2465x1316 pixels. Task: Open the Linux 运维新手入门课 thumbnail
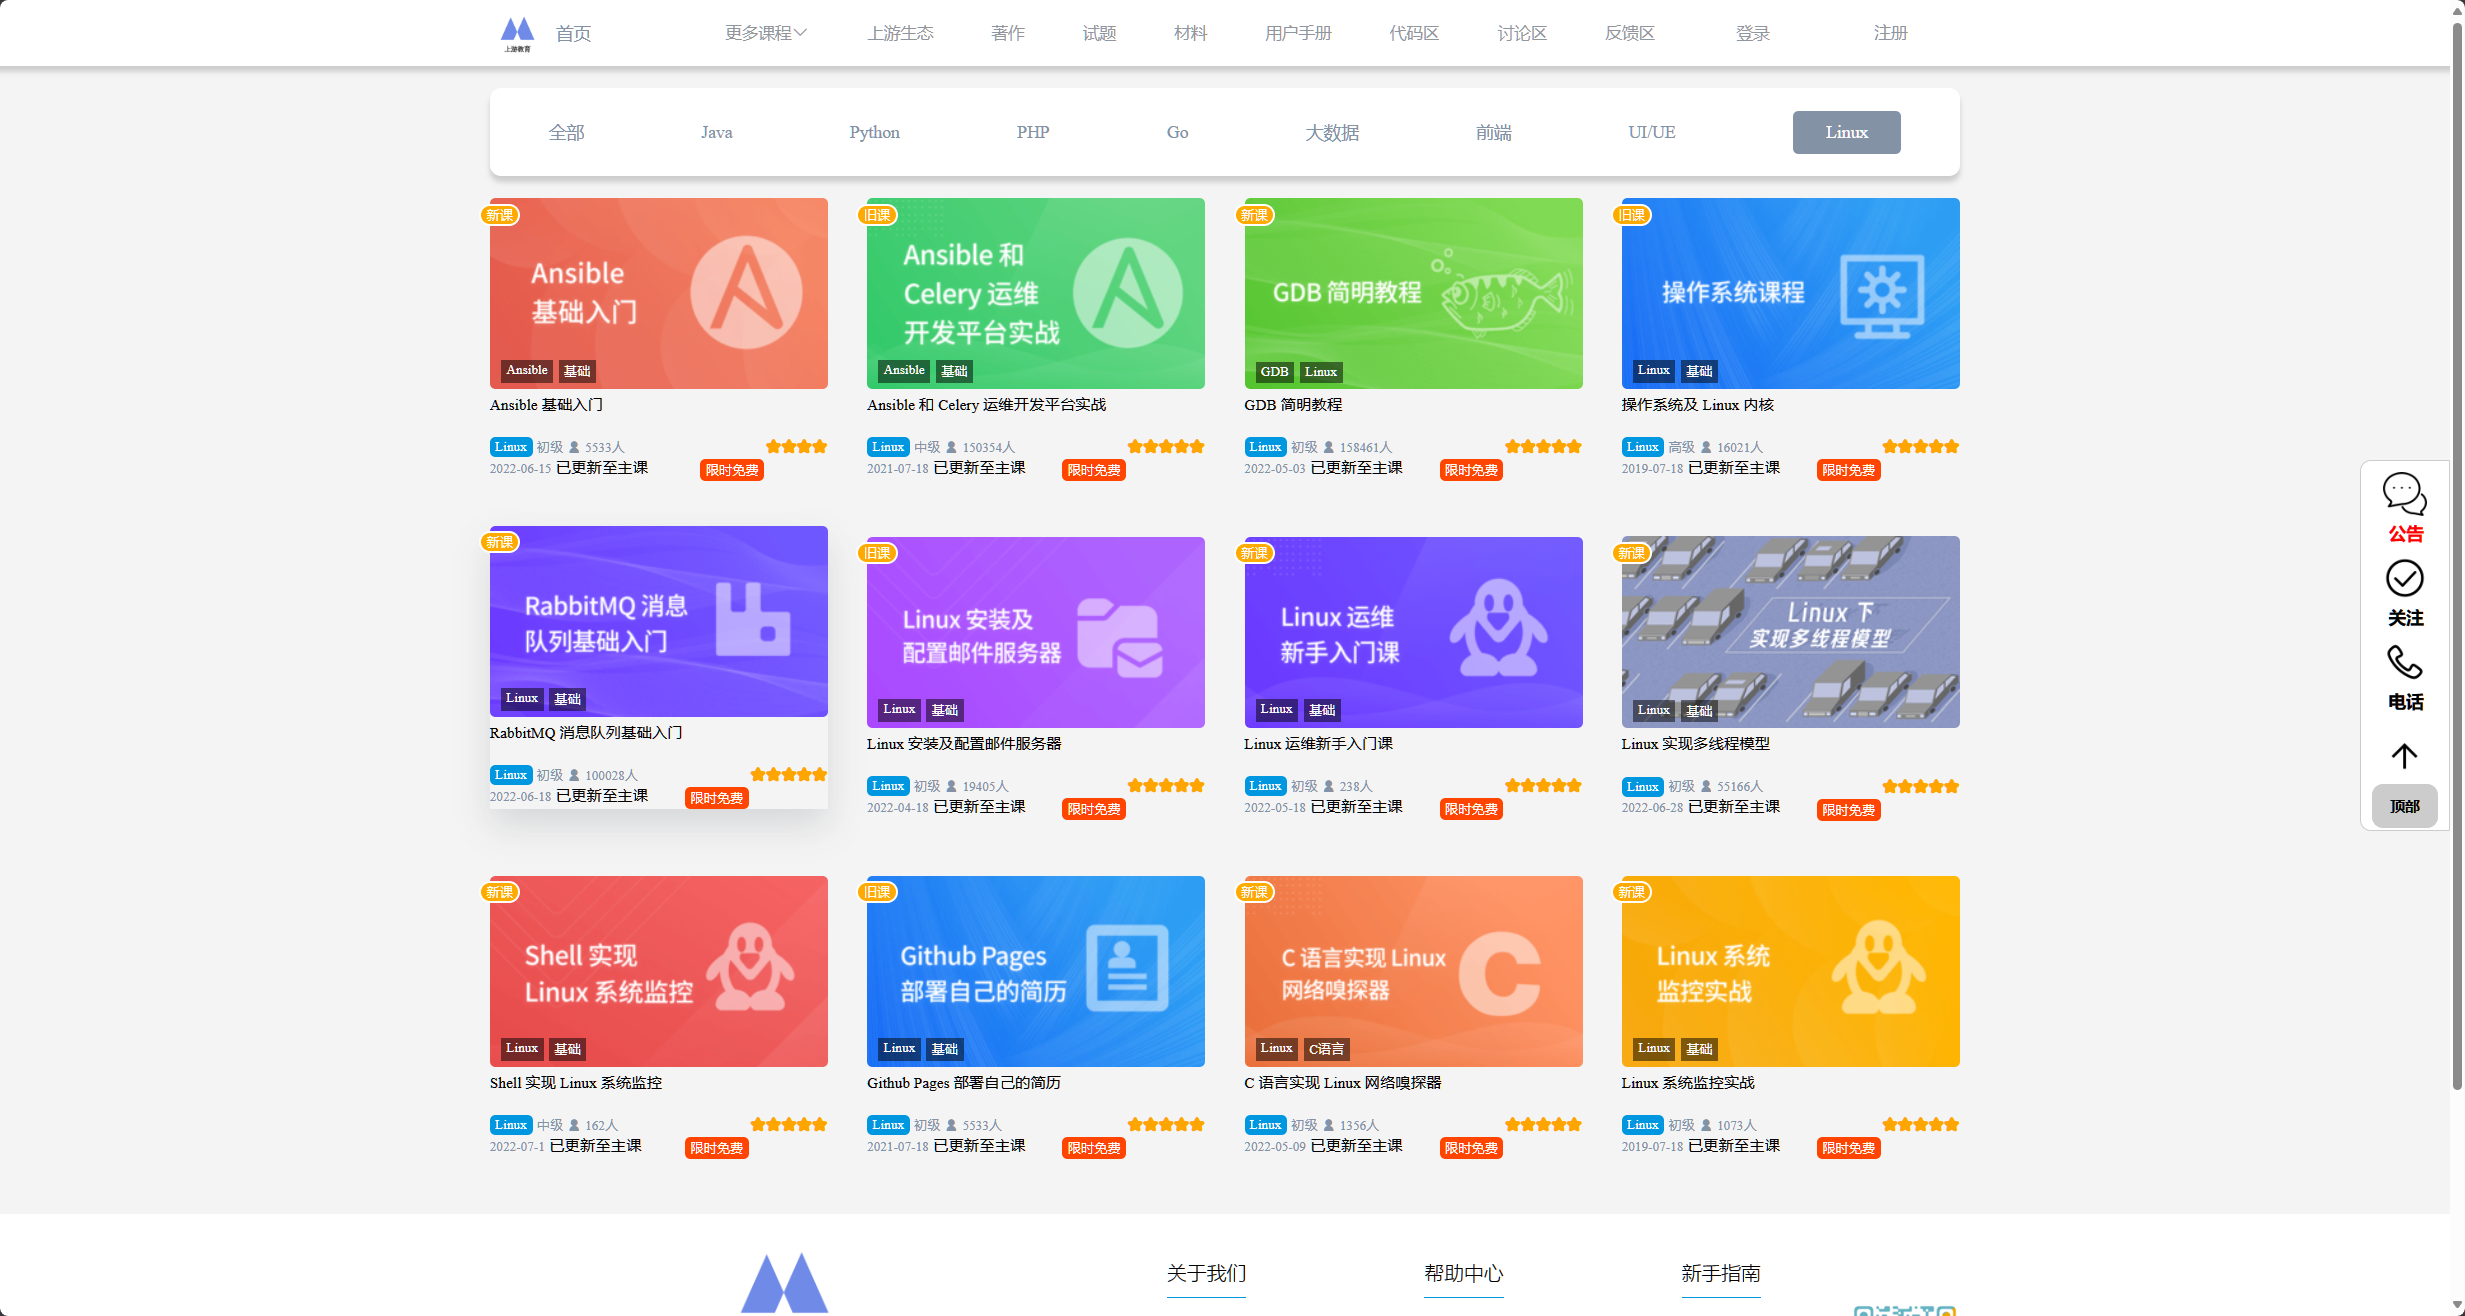pyautogui.click(x=1413, y=632)
